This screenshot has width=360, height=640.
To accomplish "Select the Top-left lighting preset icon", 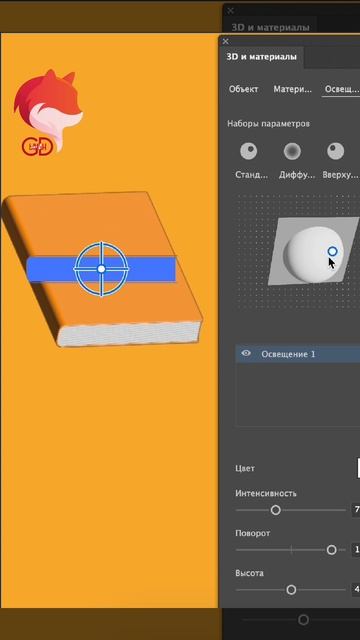I will tap(336, 151).
